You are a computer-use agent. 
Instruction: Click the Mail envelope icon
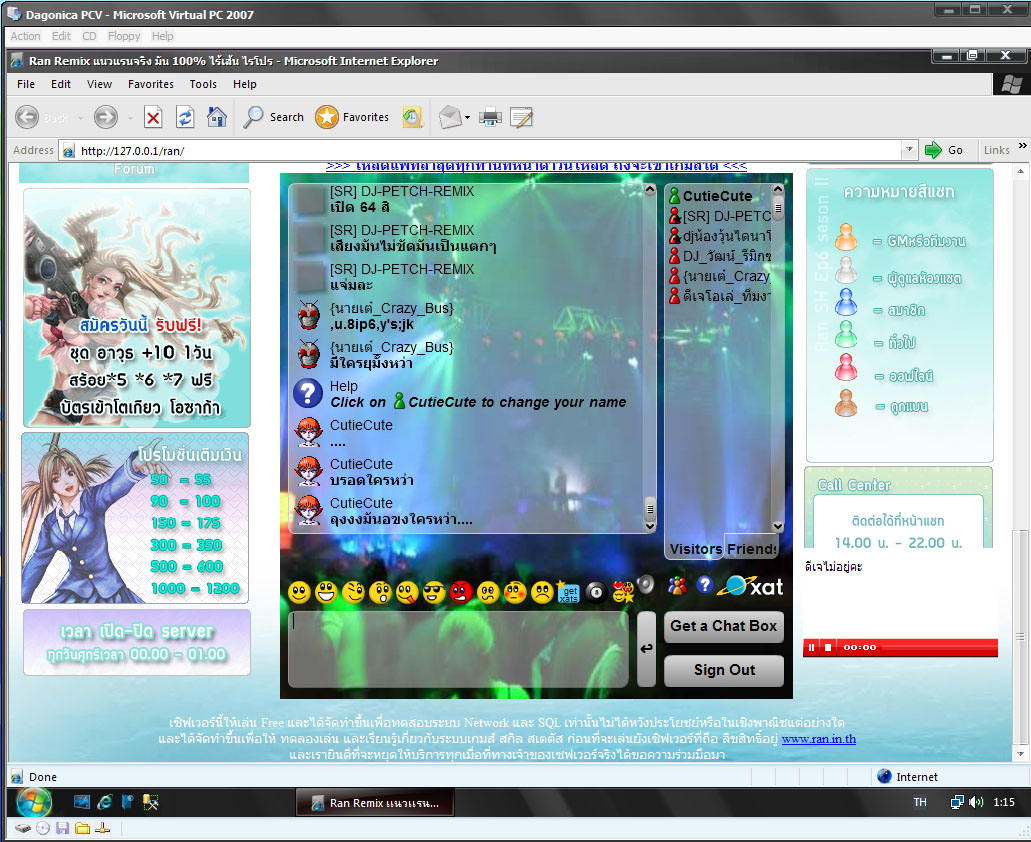[x=450, y=117]
